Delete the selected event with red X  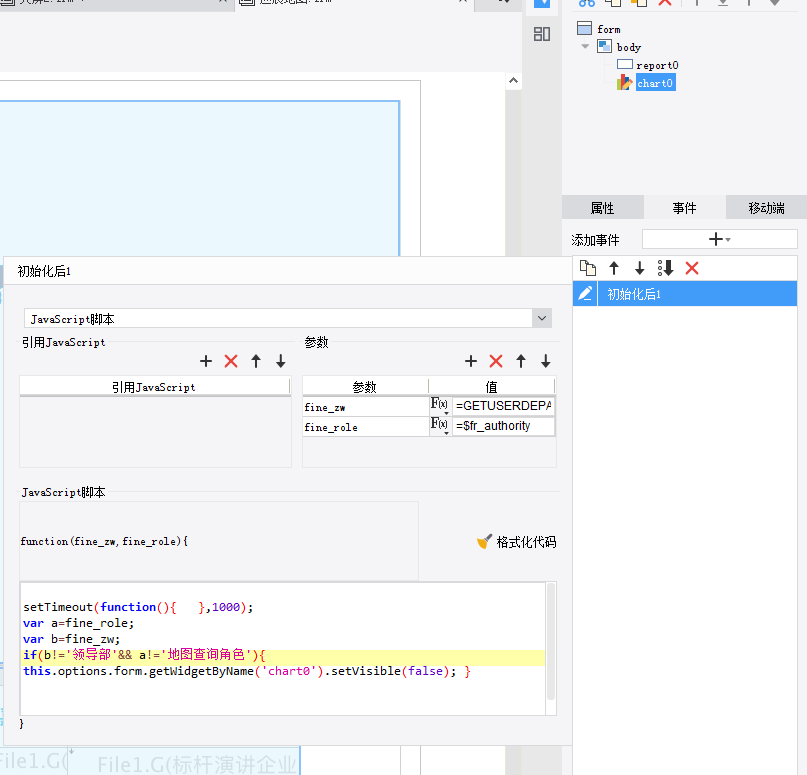coord(692,268)
